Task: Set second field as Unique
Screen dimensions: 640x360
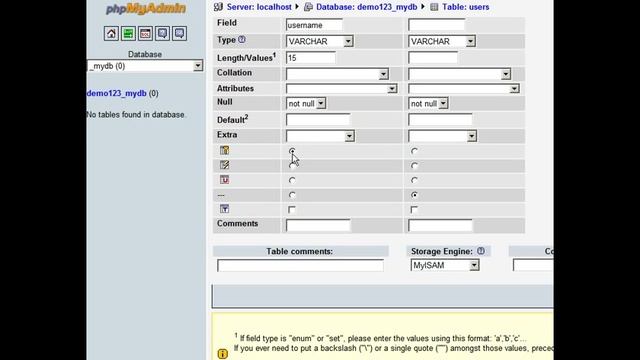Action: pyautogui.click(x=414, y=180)
